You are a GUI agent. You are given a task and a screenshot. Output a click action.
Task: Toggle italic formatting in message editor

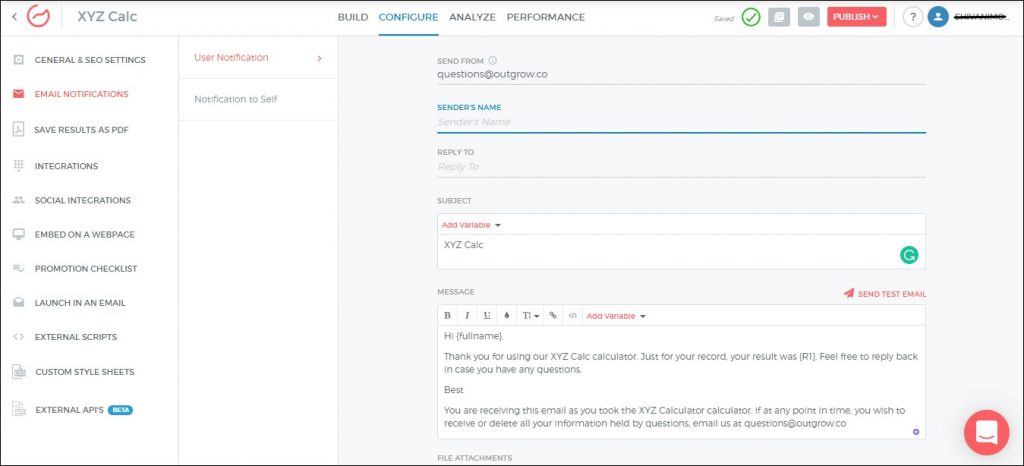[x=466, y=316]
